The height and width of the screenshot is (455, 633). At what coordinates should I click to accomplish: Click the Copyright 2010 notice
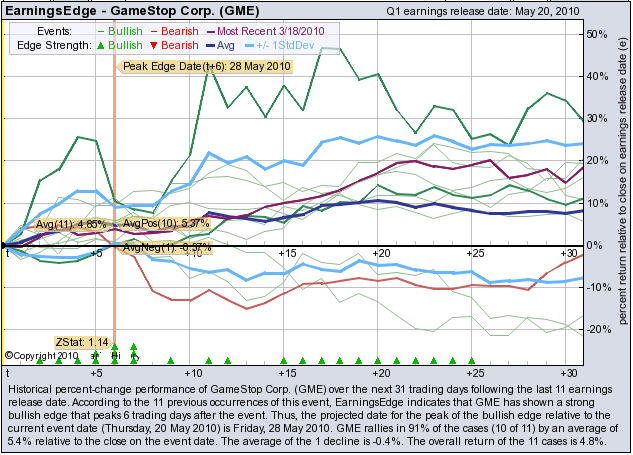pyautogui.click(x=41, y=354)
